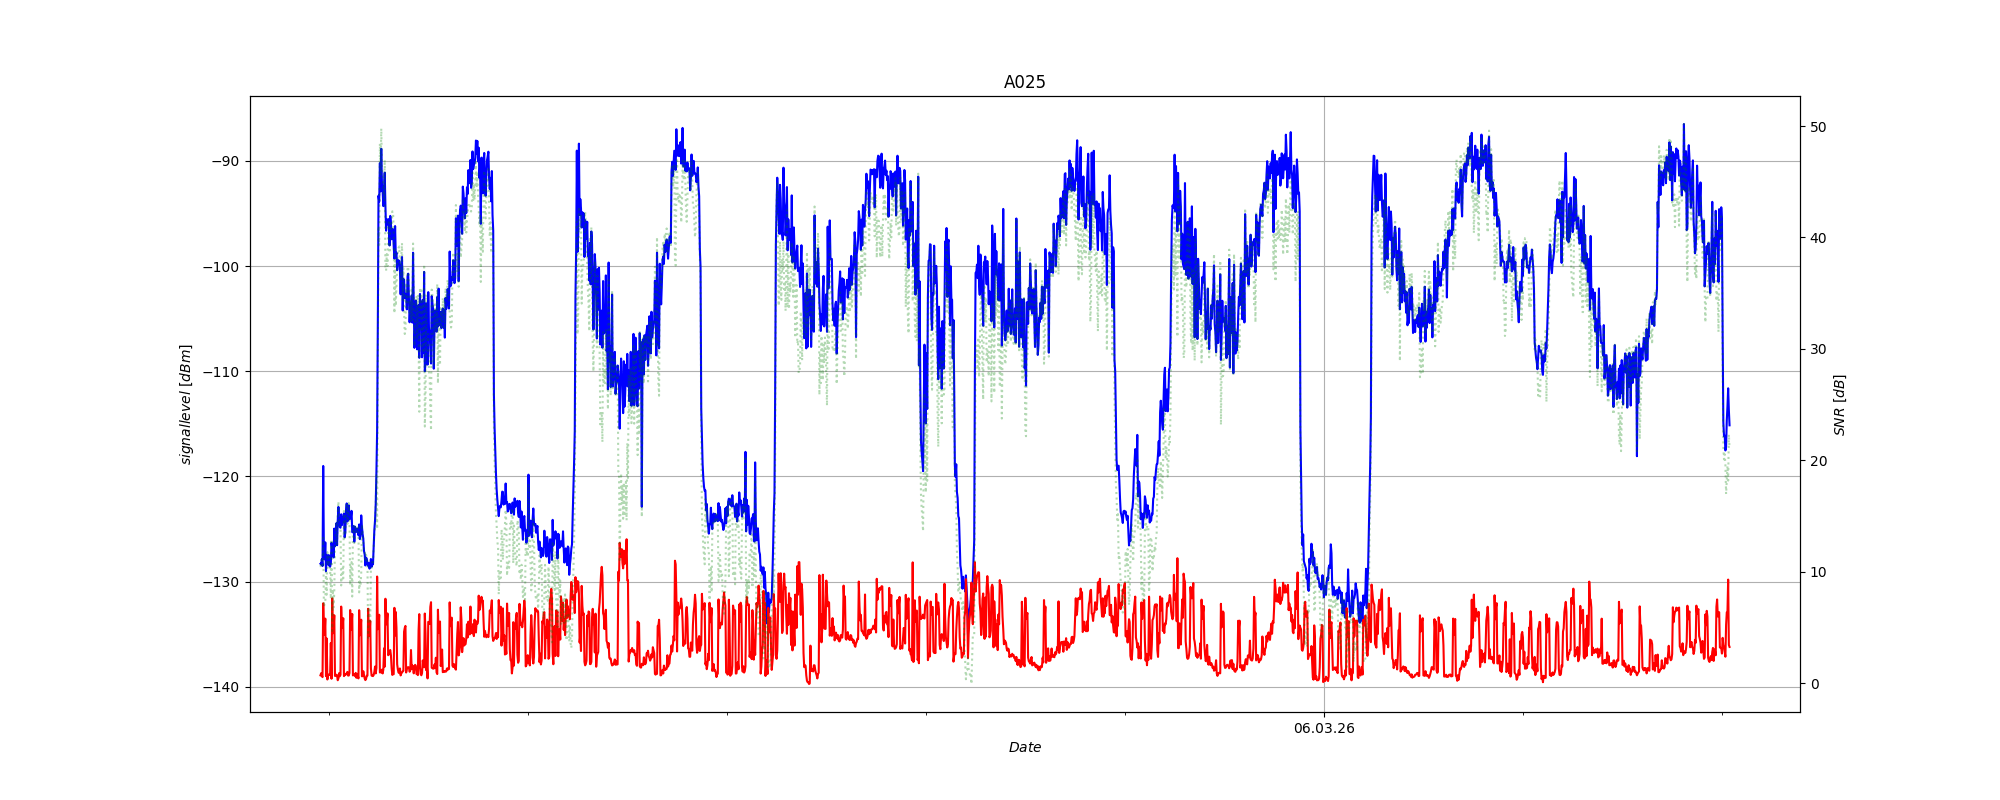This screenshot has height=800, width=2000.
Task: Select the 20 tick on SNR axis
Action: (1818, 461)
